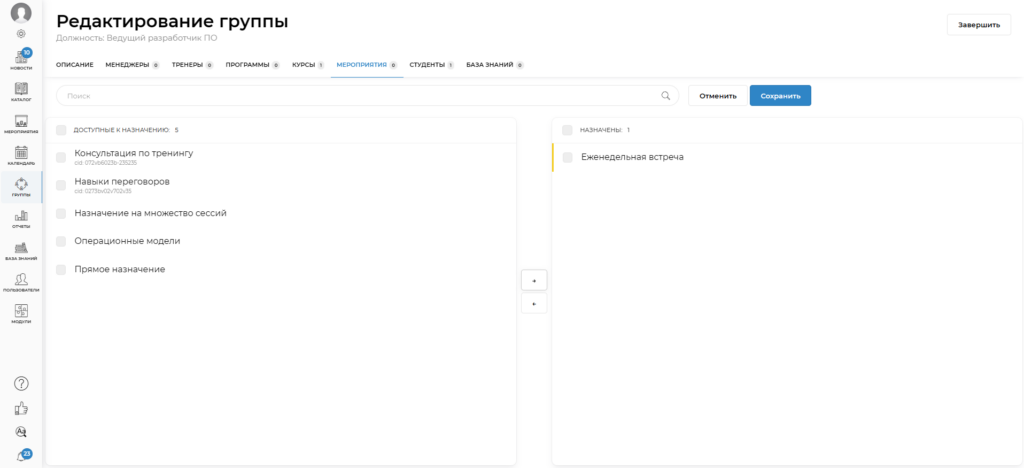This screenshot has width=1024, height=468.
Task: Click the right arrow to assign selected
Action: click(534, 280)
